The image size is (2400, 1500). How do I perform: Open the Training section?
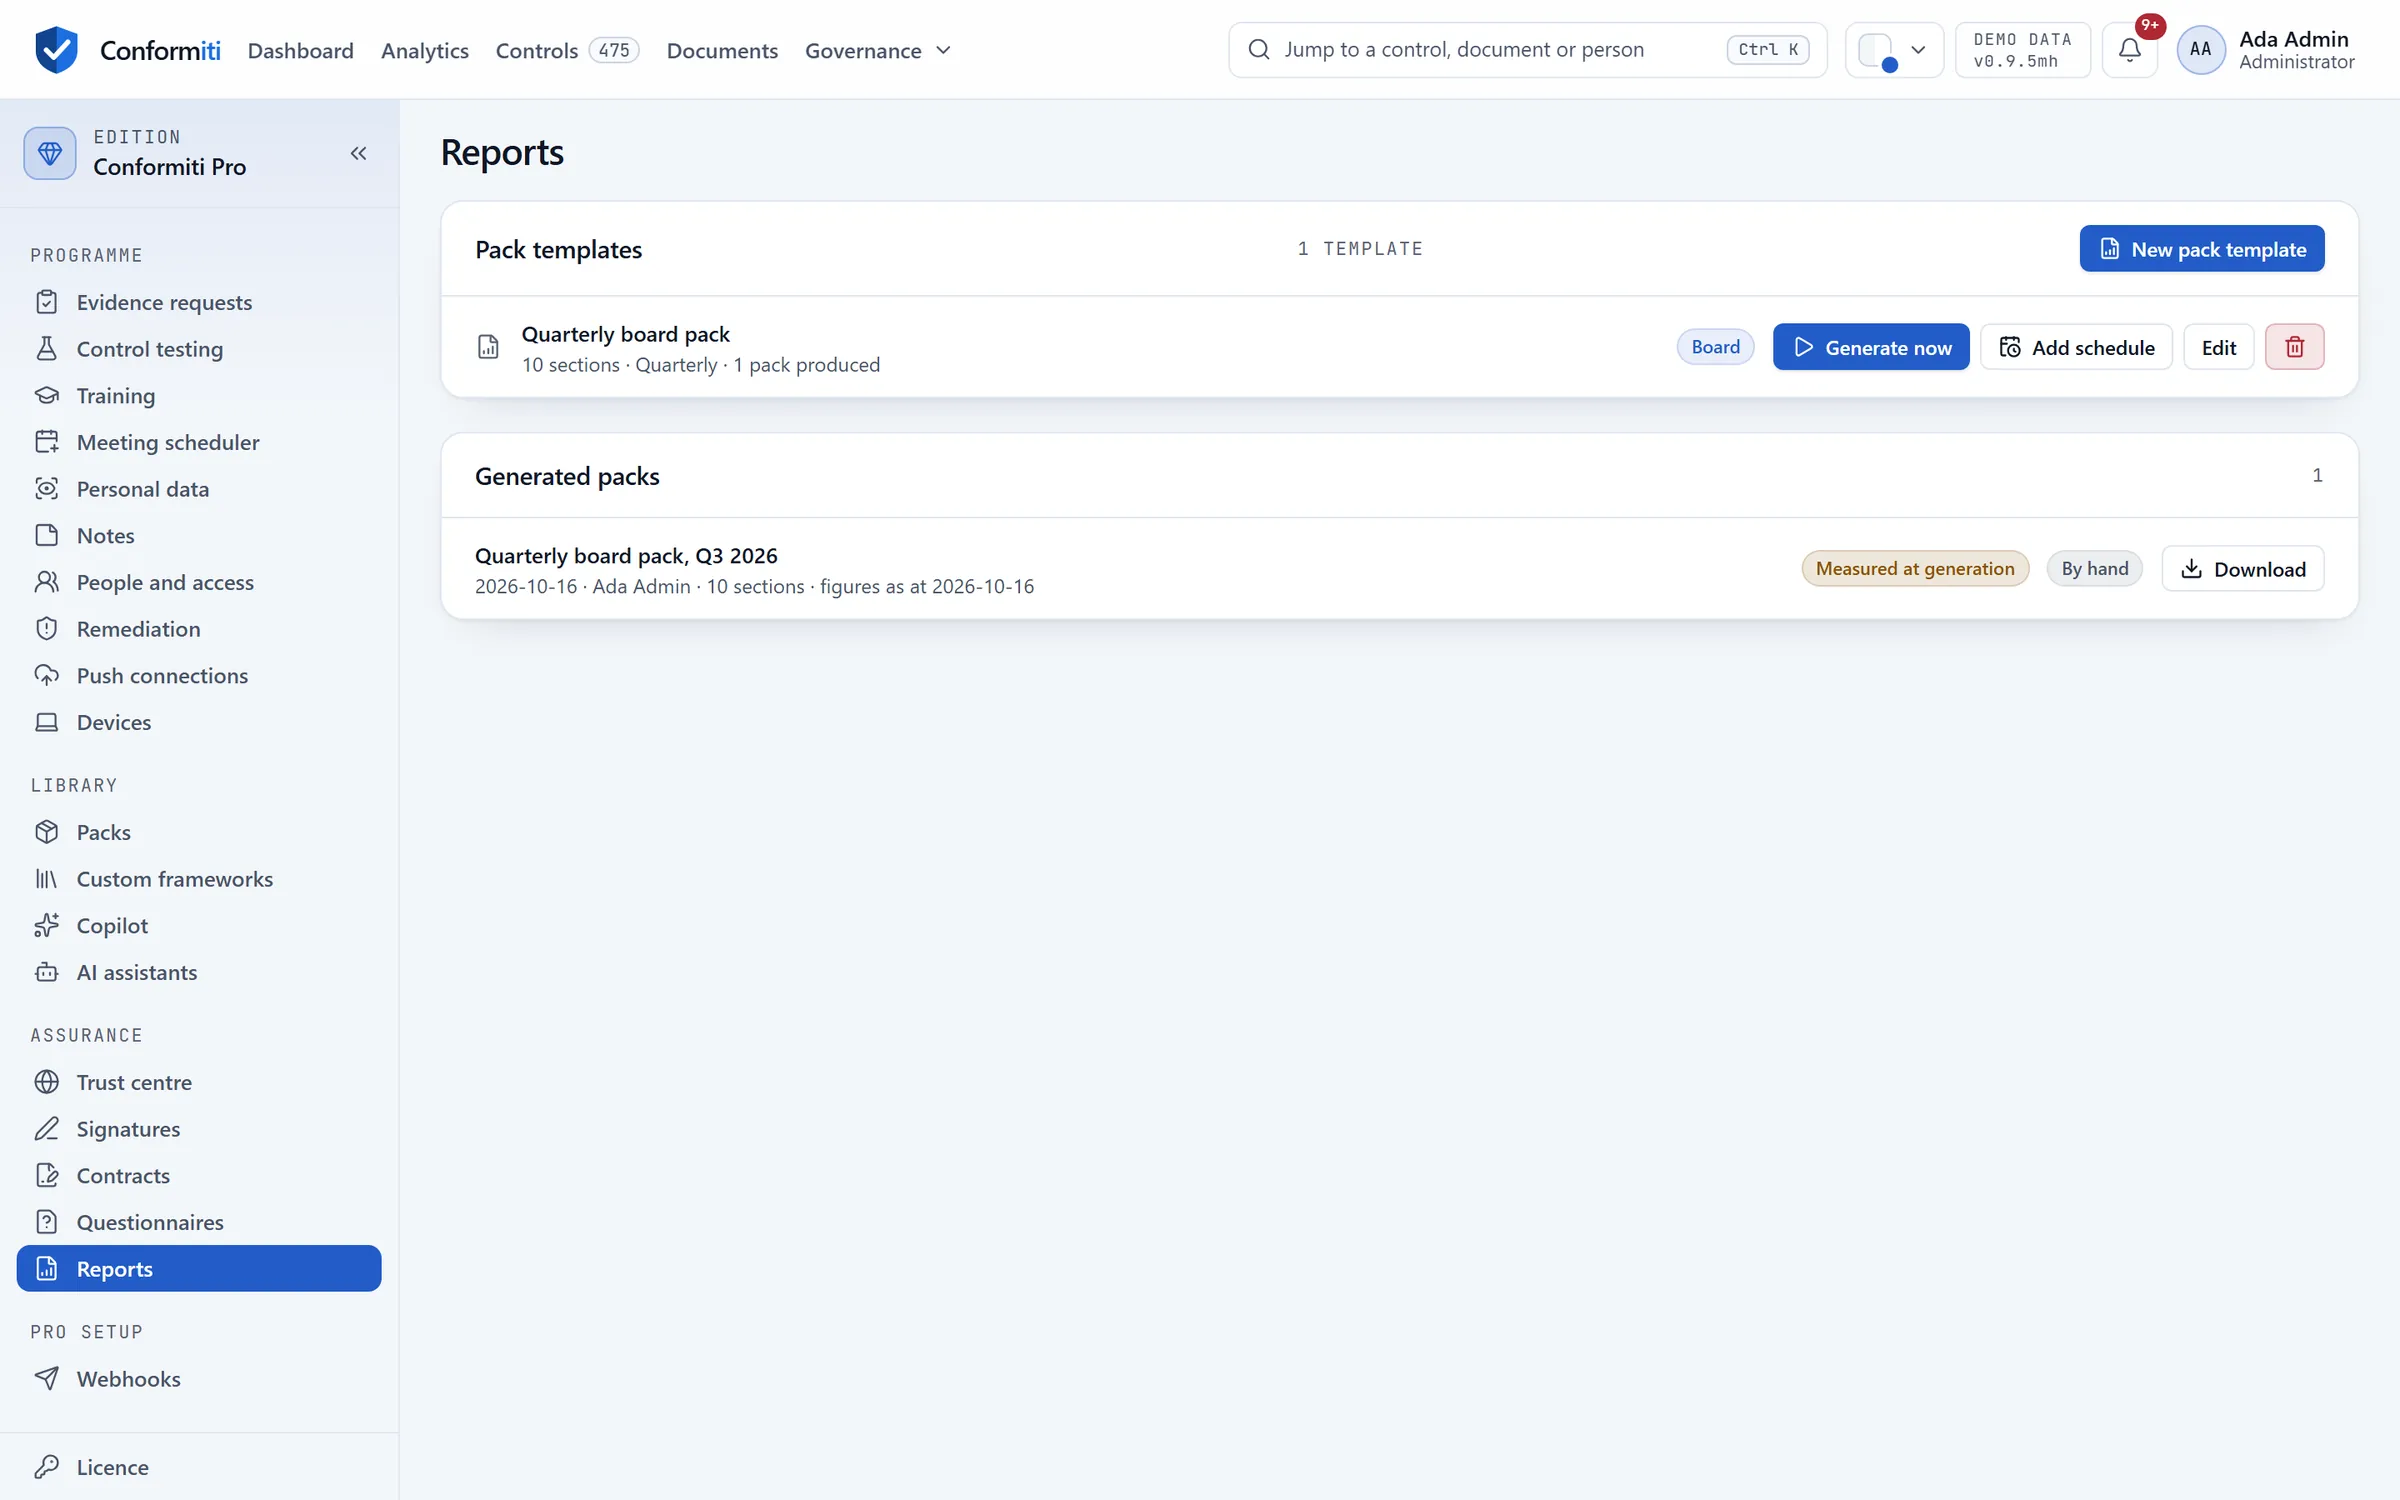click(x=199, y=395)
